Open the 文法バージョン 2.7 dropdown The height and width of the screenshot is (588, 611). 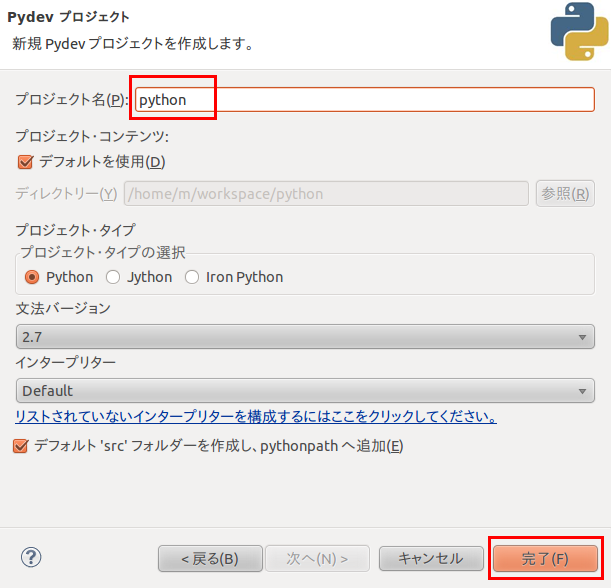[x=305, y=337]
